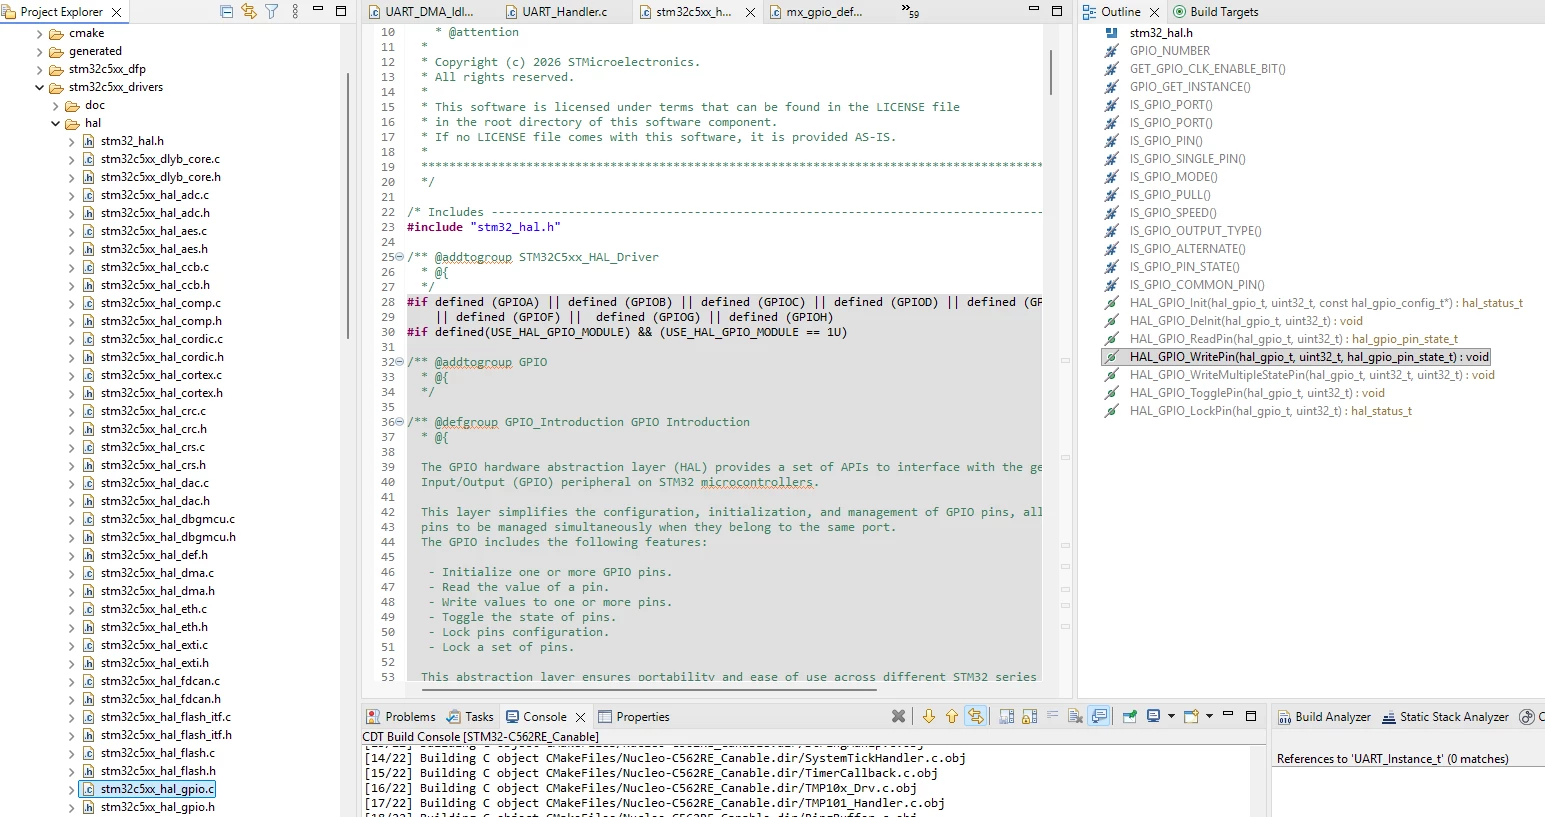Select GPIO_NUMBER macro in Outline
This screenshot has width=1545, height=817.
(x=1169, y=51)
